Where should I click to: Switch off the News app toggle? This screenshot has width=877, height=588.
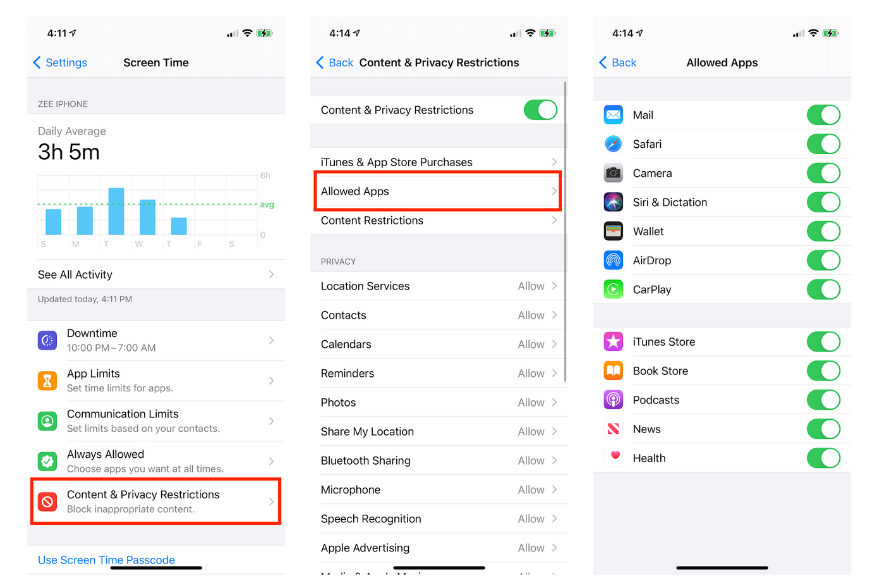823,429
